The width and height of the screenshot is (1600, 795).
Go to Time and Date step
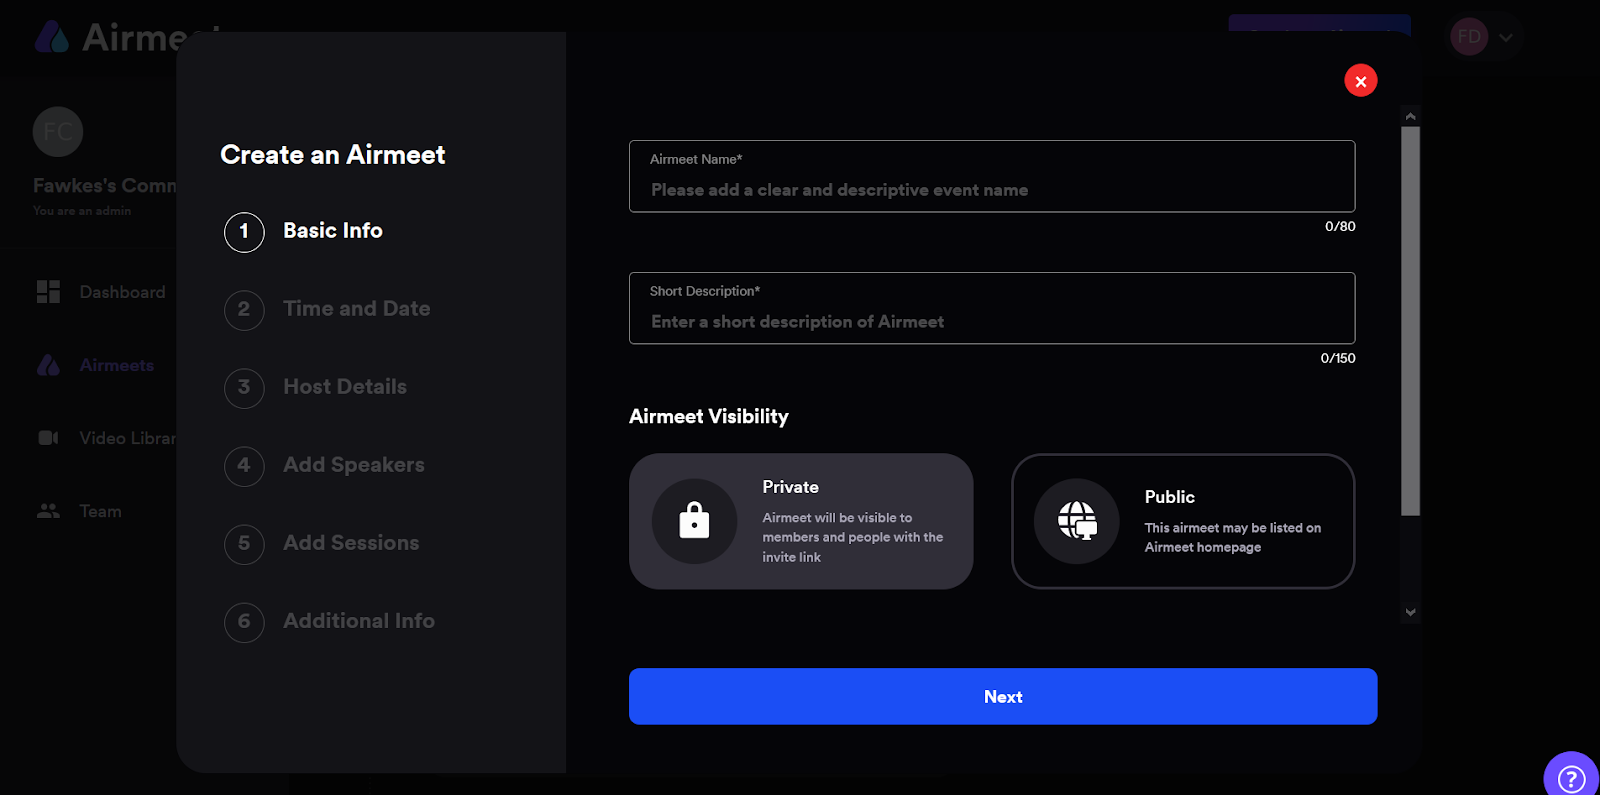tap(356, 309)
